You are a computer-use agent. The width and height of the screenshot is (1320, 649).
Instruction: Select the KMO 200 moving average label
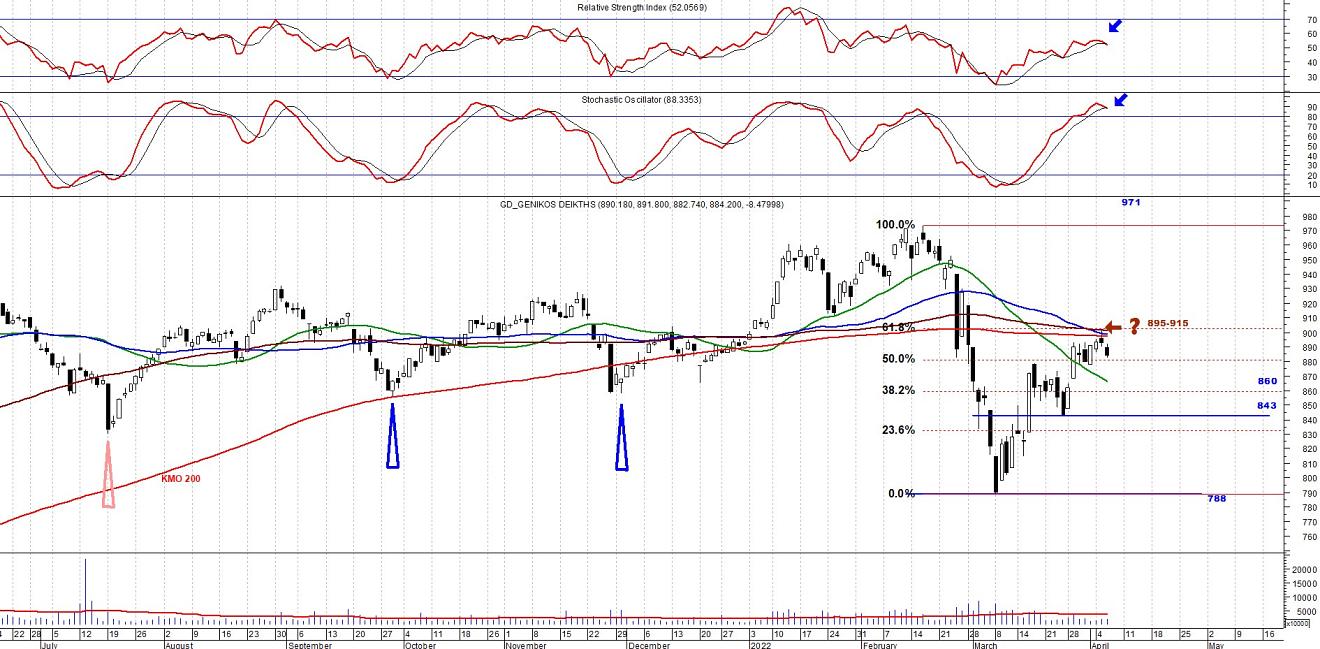[181, 479]
